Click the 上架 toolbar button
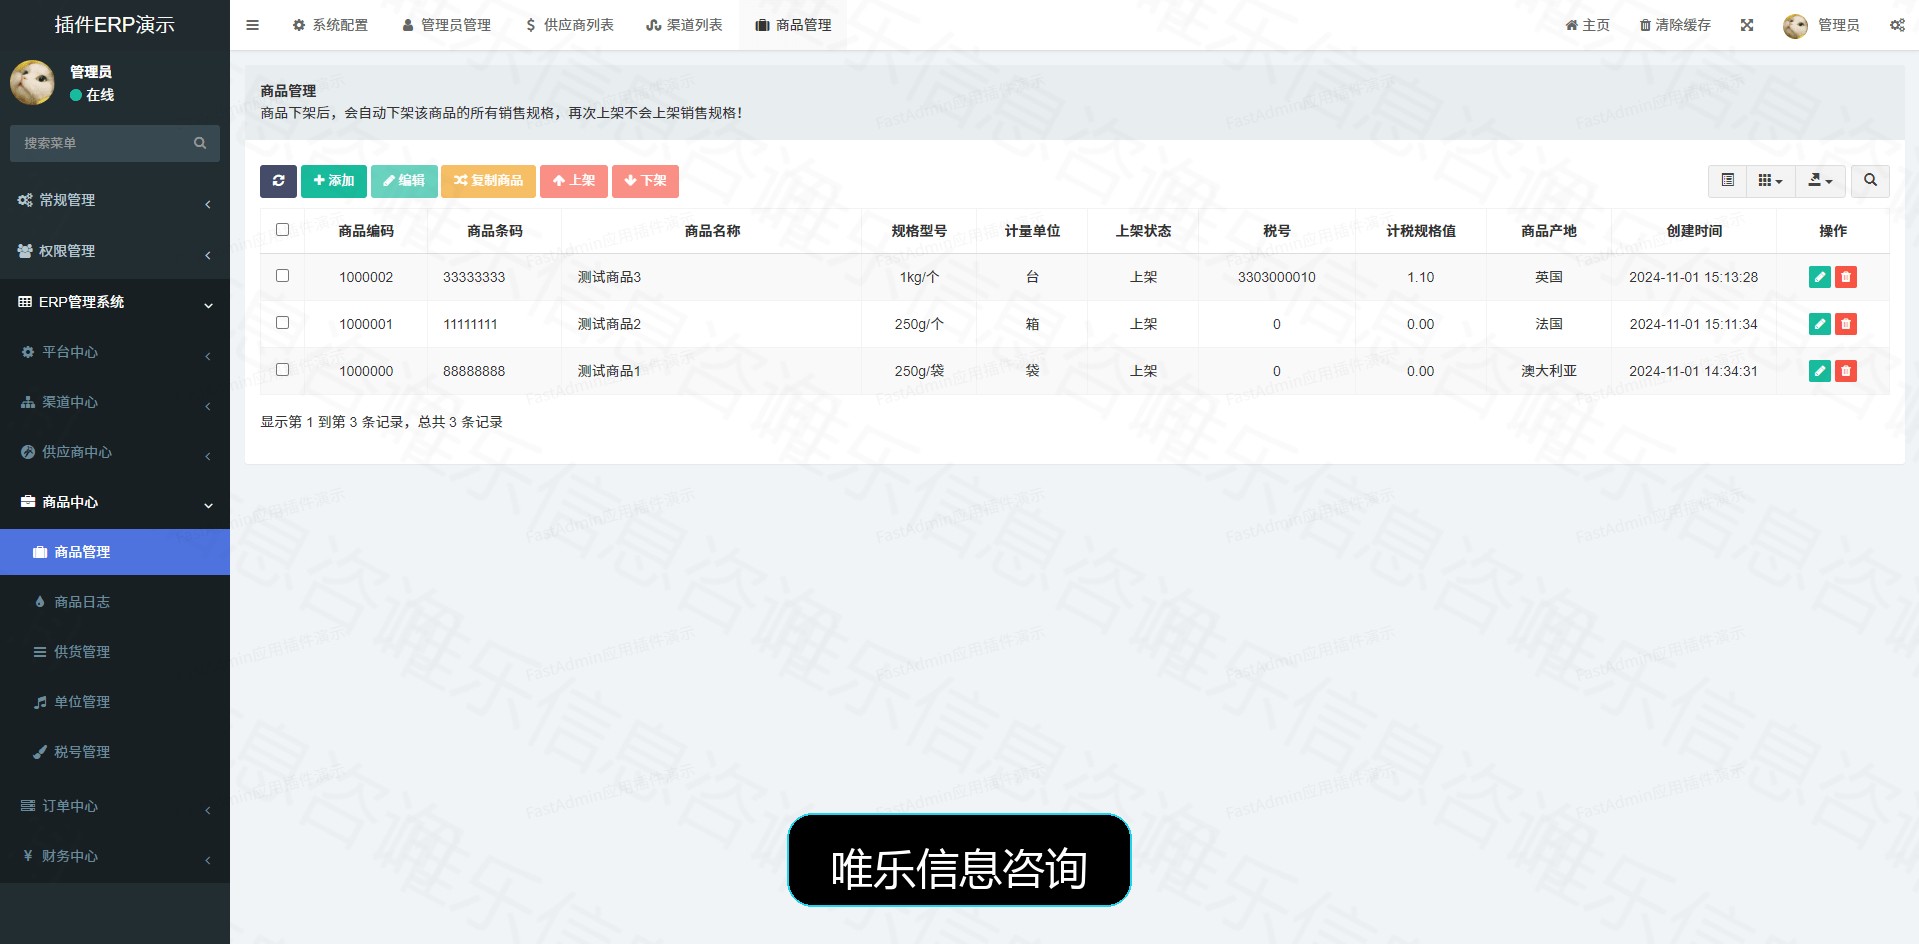The image size is (1919, 944). tap(574, 181)
